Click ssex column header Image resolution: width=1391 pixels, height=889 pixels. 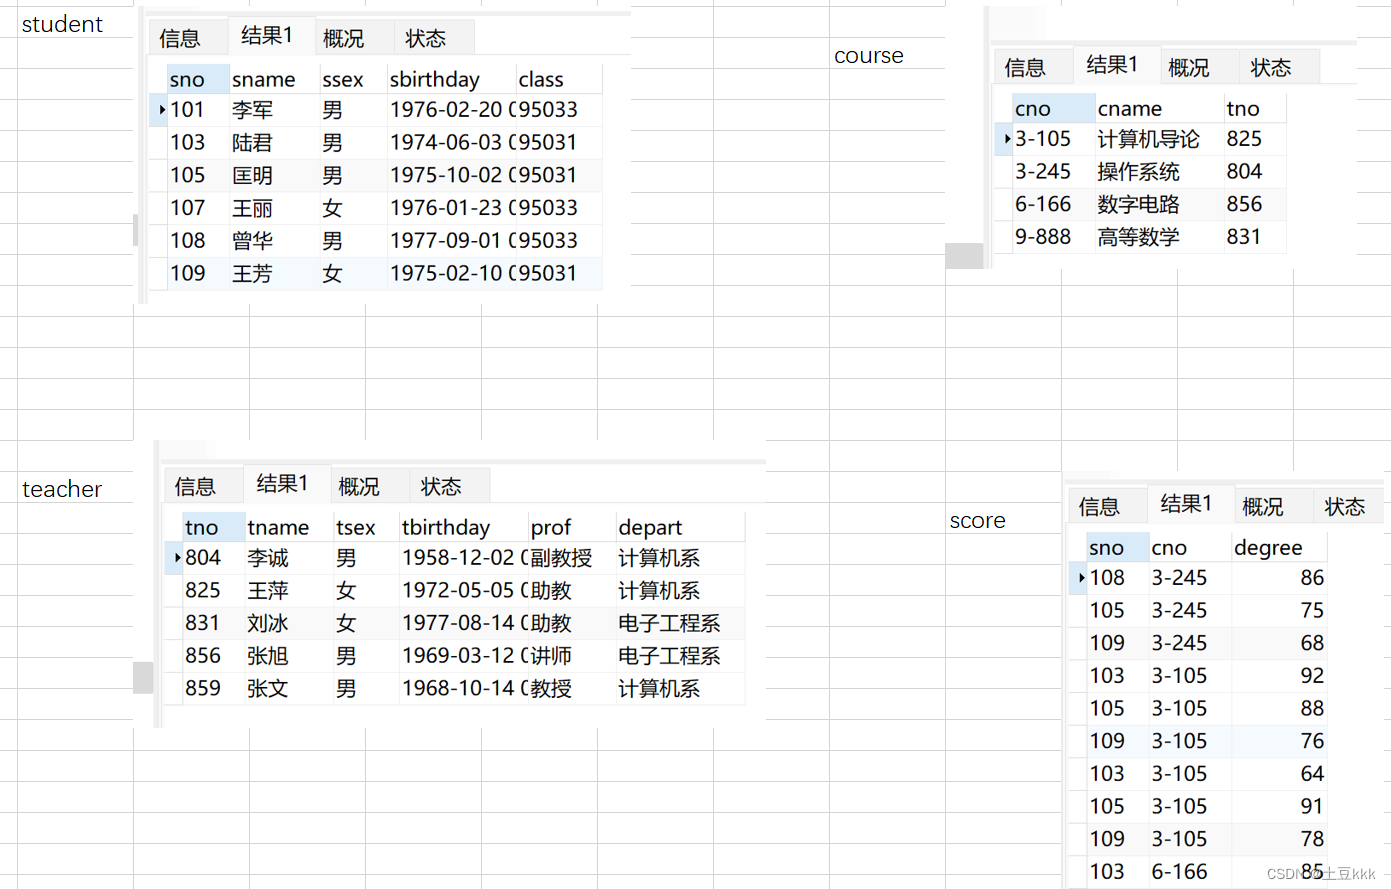tap(353, 80)
